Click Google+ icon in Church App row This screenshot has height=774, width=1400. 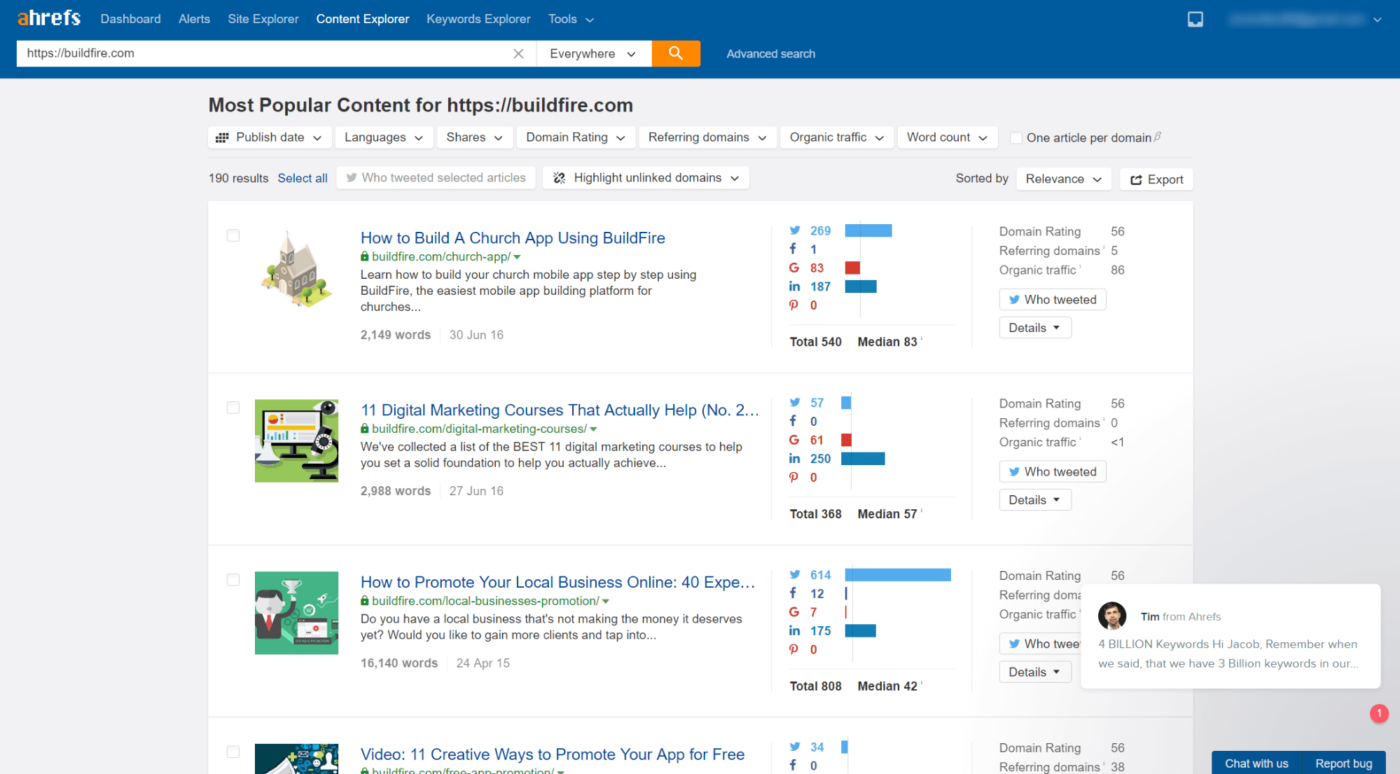794,268
